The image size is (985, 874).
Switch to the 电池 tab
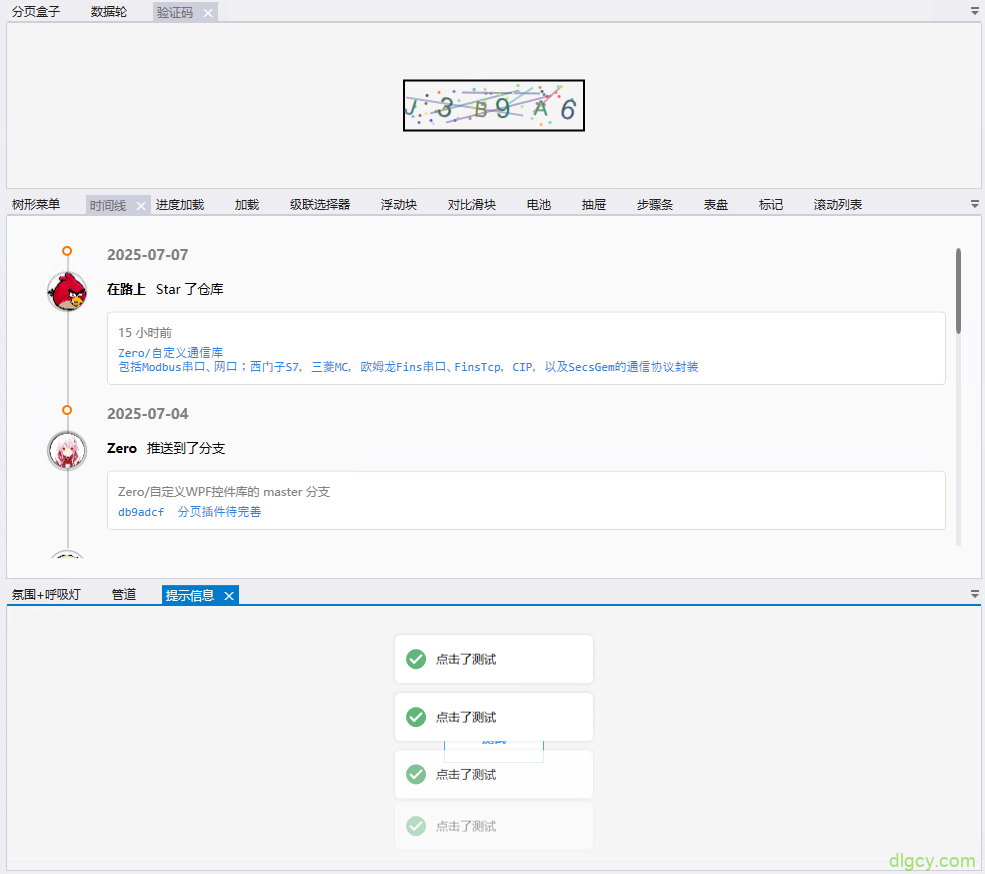coord(539,205)
